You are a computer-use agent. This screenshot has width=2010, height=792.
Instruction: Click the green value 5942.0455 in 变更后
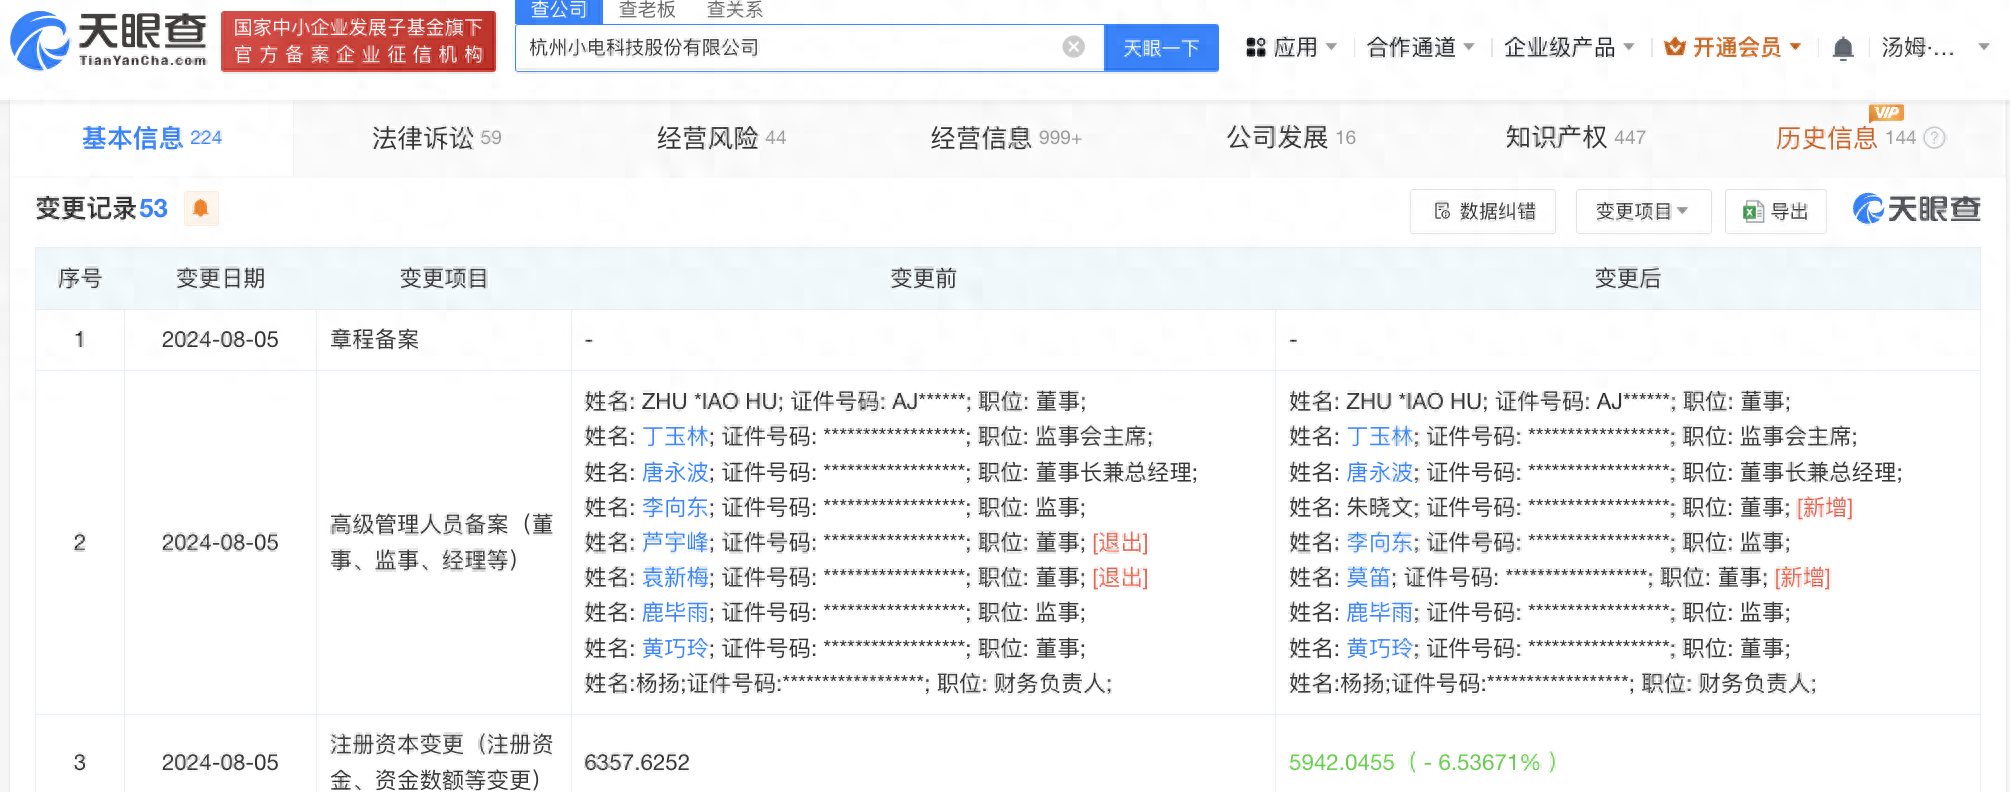point(1341,762)
